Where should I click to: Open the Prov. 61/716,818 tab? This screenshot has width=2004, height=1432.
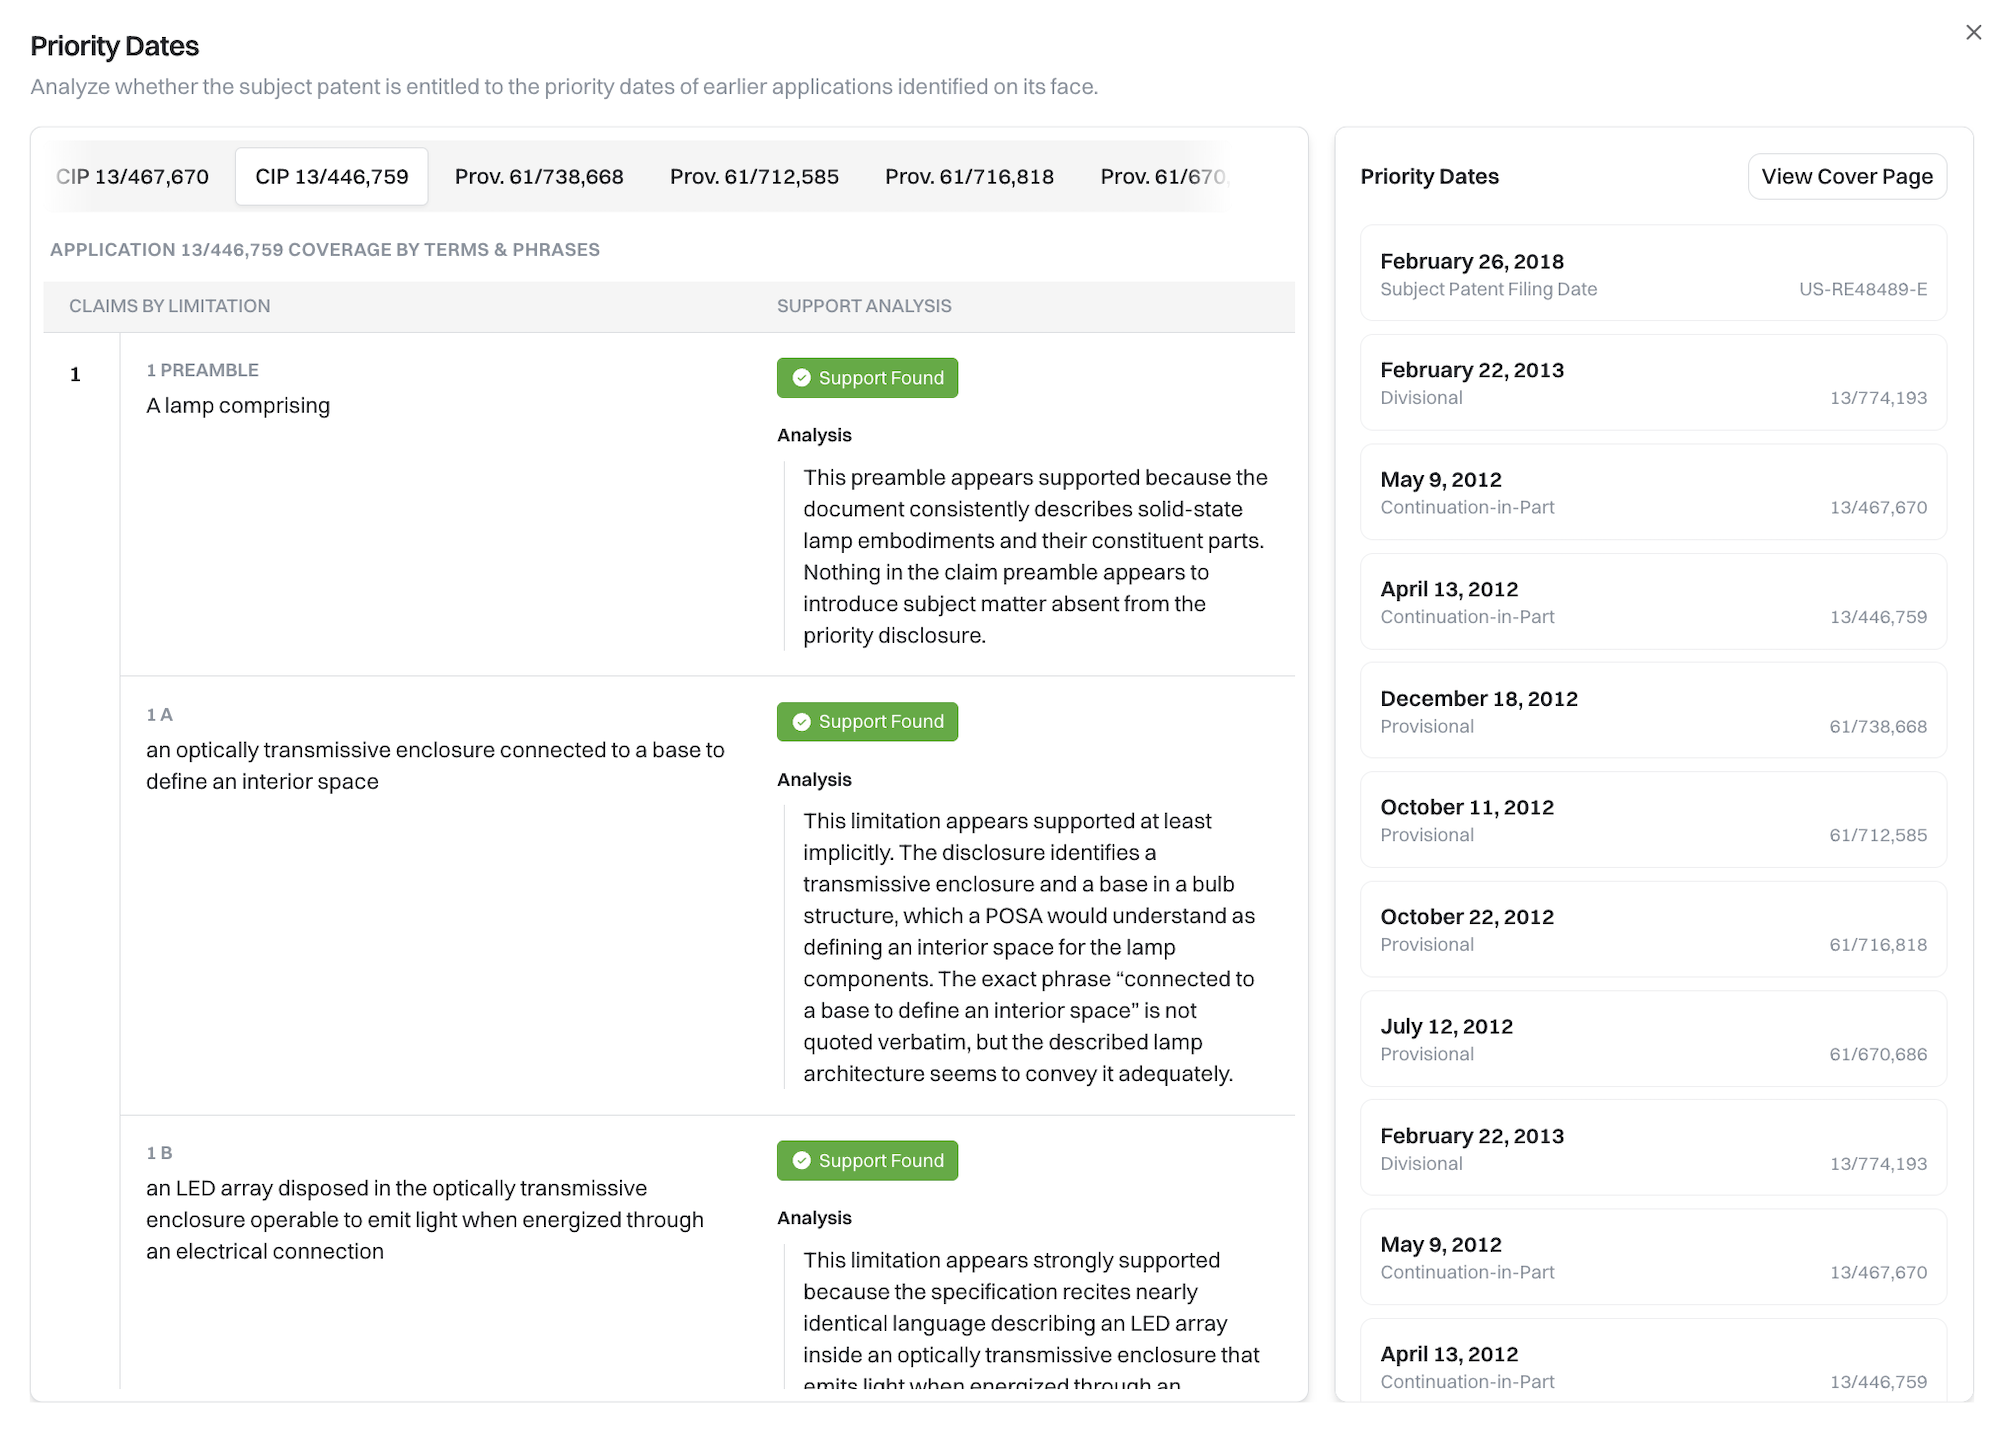tap(968, 177)
